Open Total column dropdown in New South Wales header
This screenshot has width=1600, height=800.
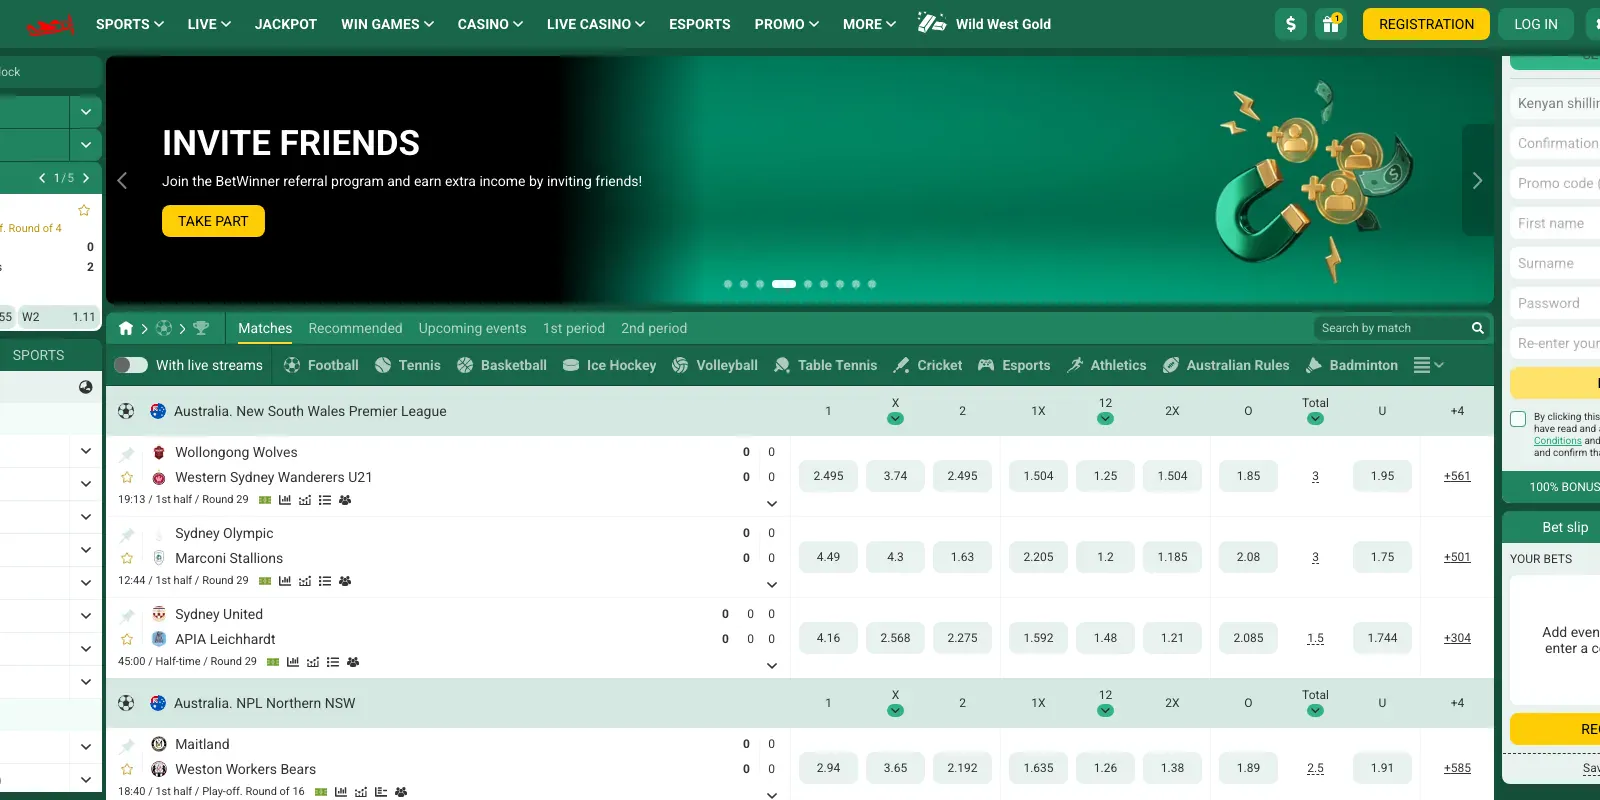coord(1315,419)
